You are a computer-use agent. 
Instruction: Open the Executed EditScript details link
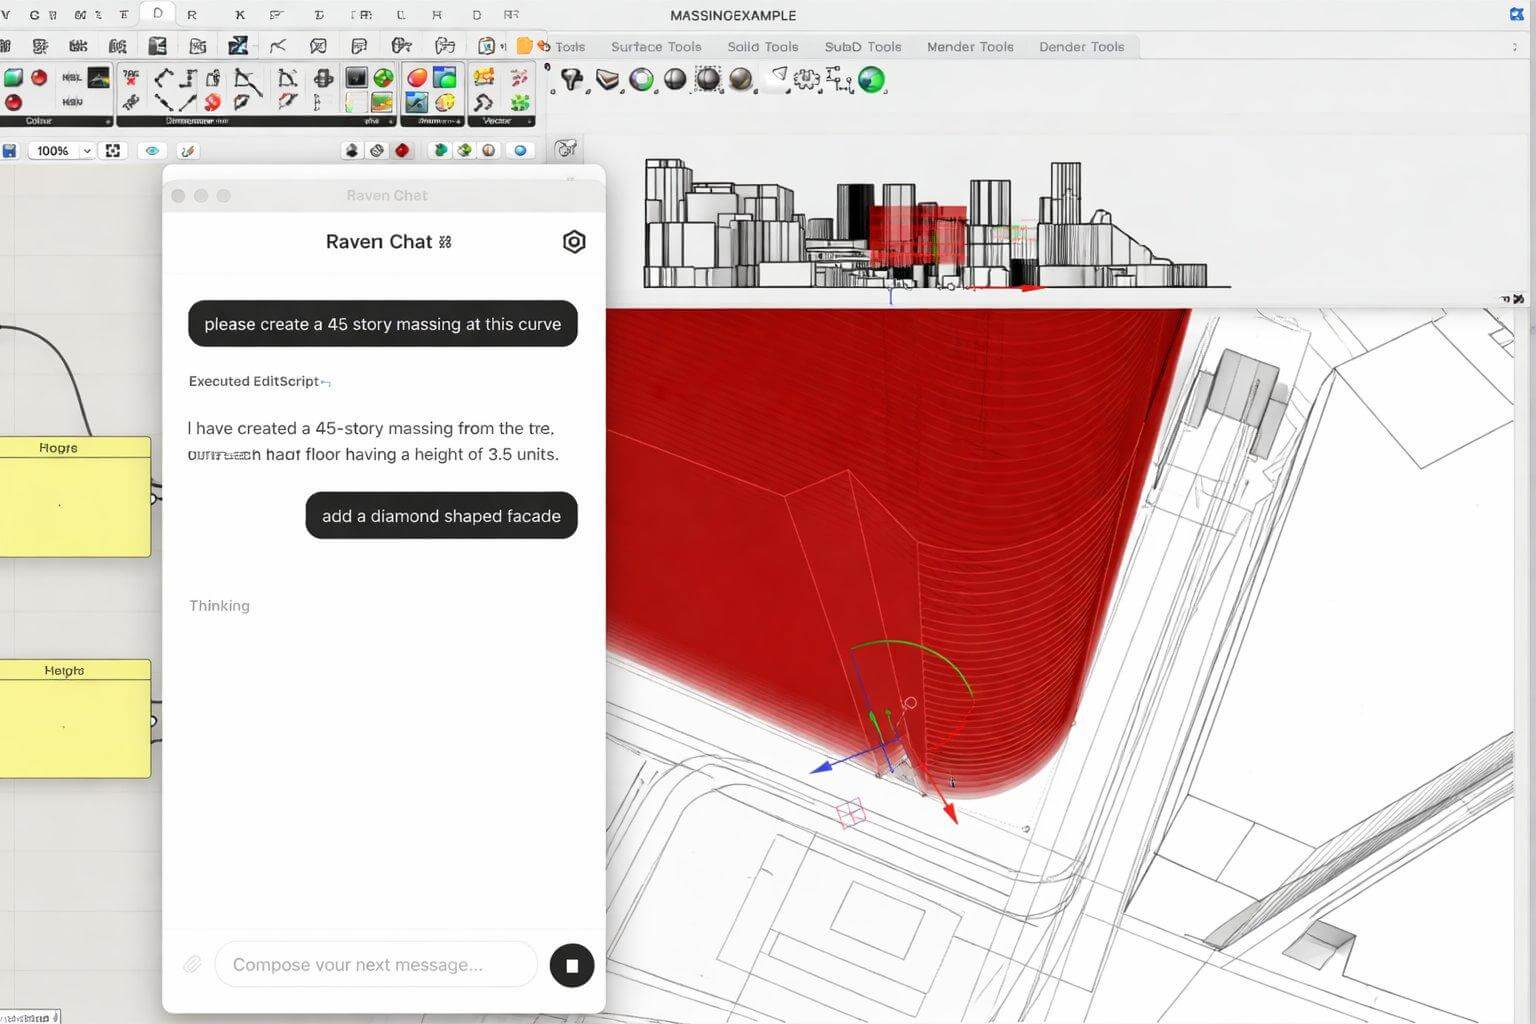coord(259,381)
